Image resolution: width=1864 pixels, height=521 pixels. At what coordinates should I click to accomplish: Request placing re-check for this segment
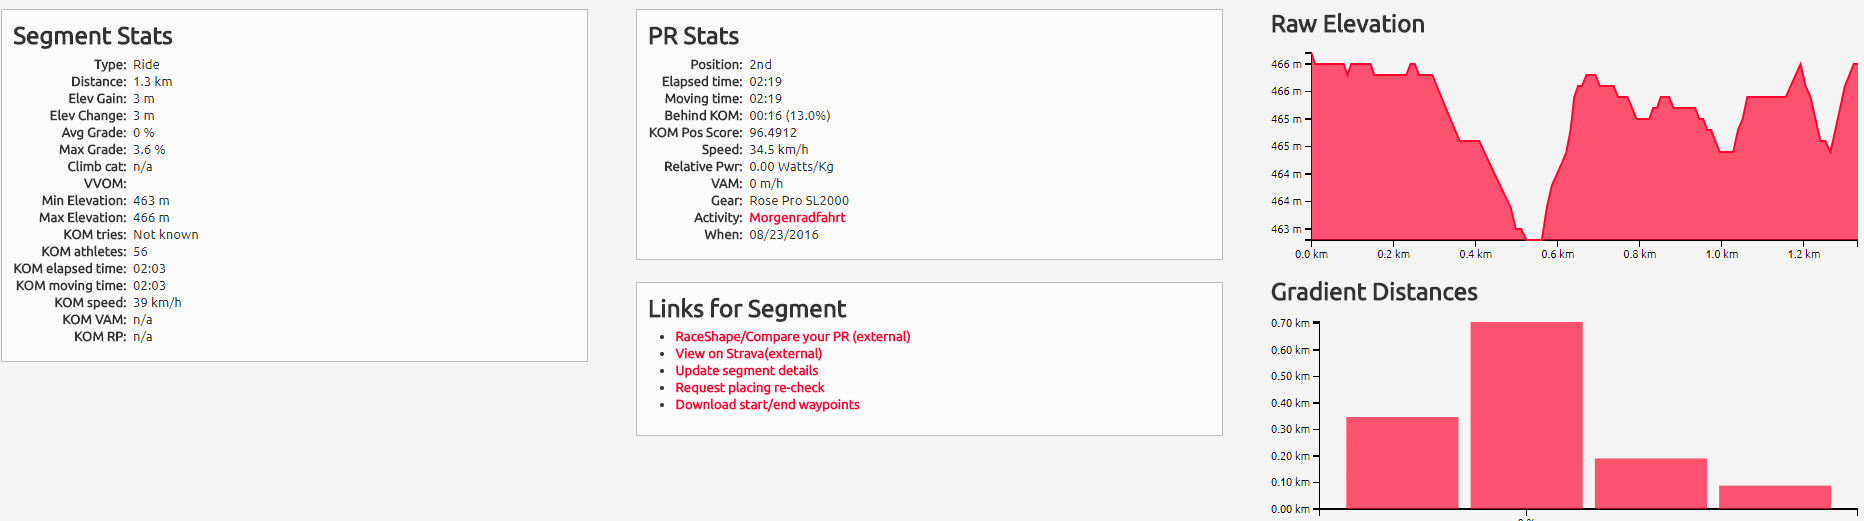point(749,388)
